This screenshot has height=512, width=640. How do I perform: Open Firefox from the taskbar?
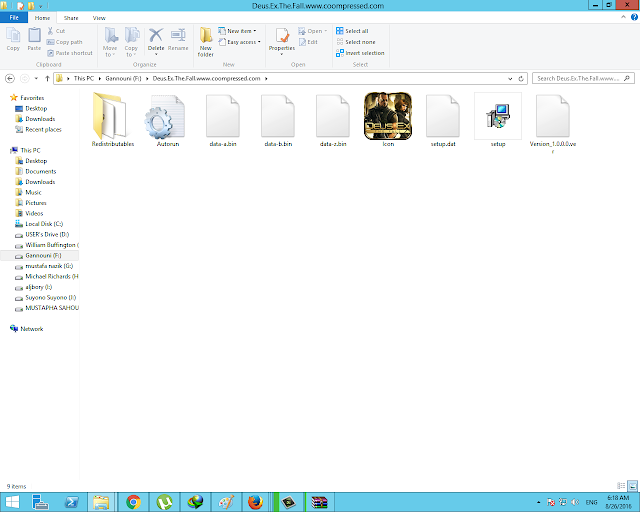click(x=256, y=502)
